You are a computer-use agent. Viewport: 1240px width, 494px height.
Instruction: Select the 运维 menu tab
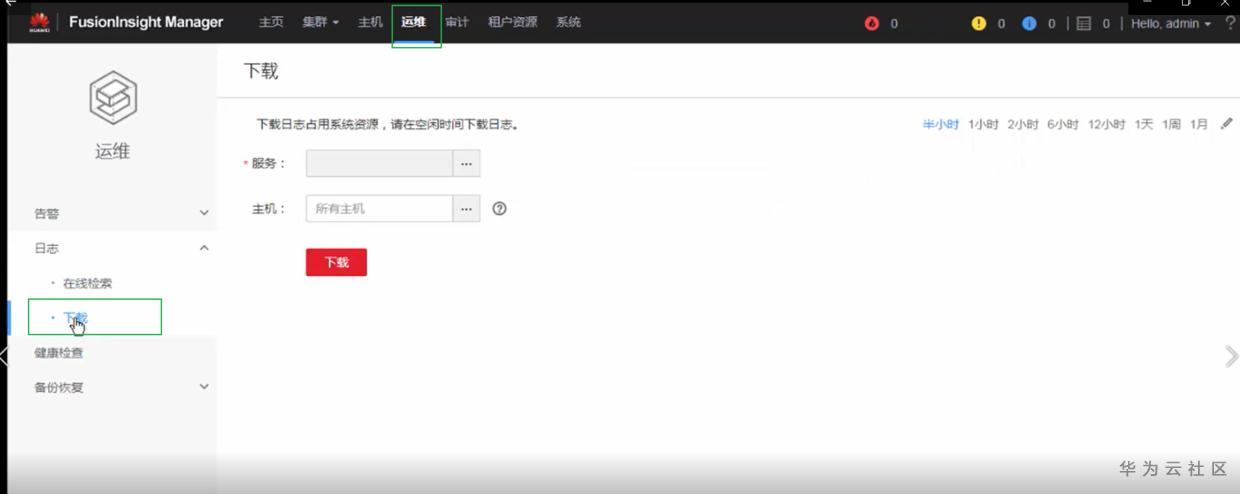413,22
